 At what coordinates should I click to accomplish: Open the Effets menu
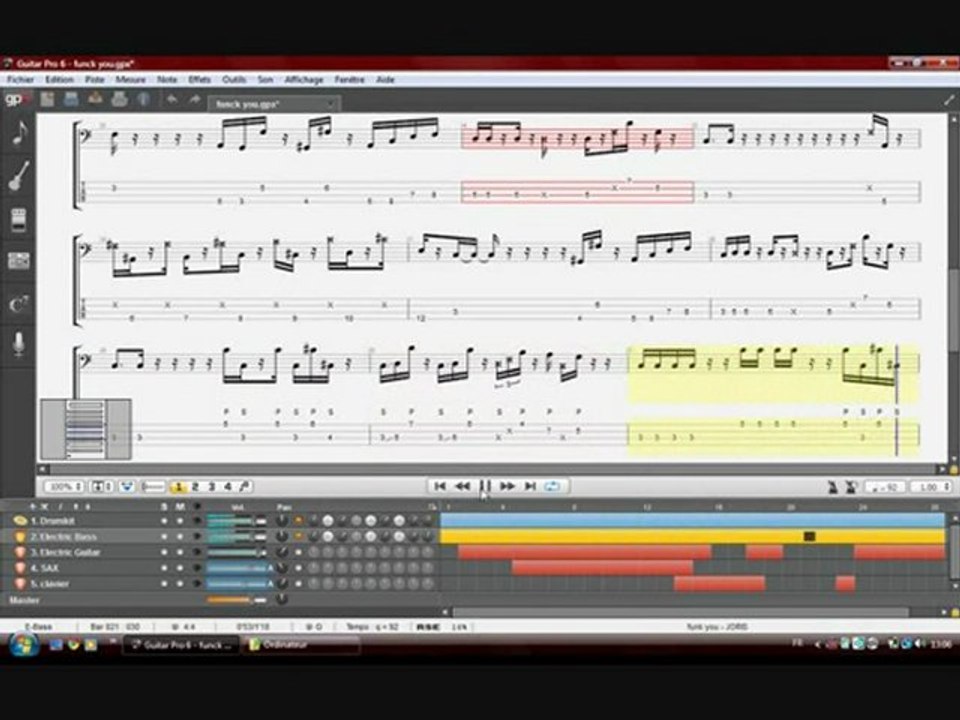click(200, 80)
